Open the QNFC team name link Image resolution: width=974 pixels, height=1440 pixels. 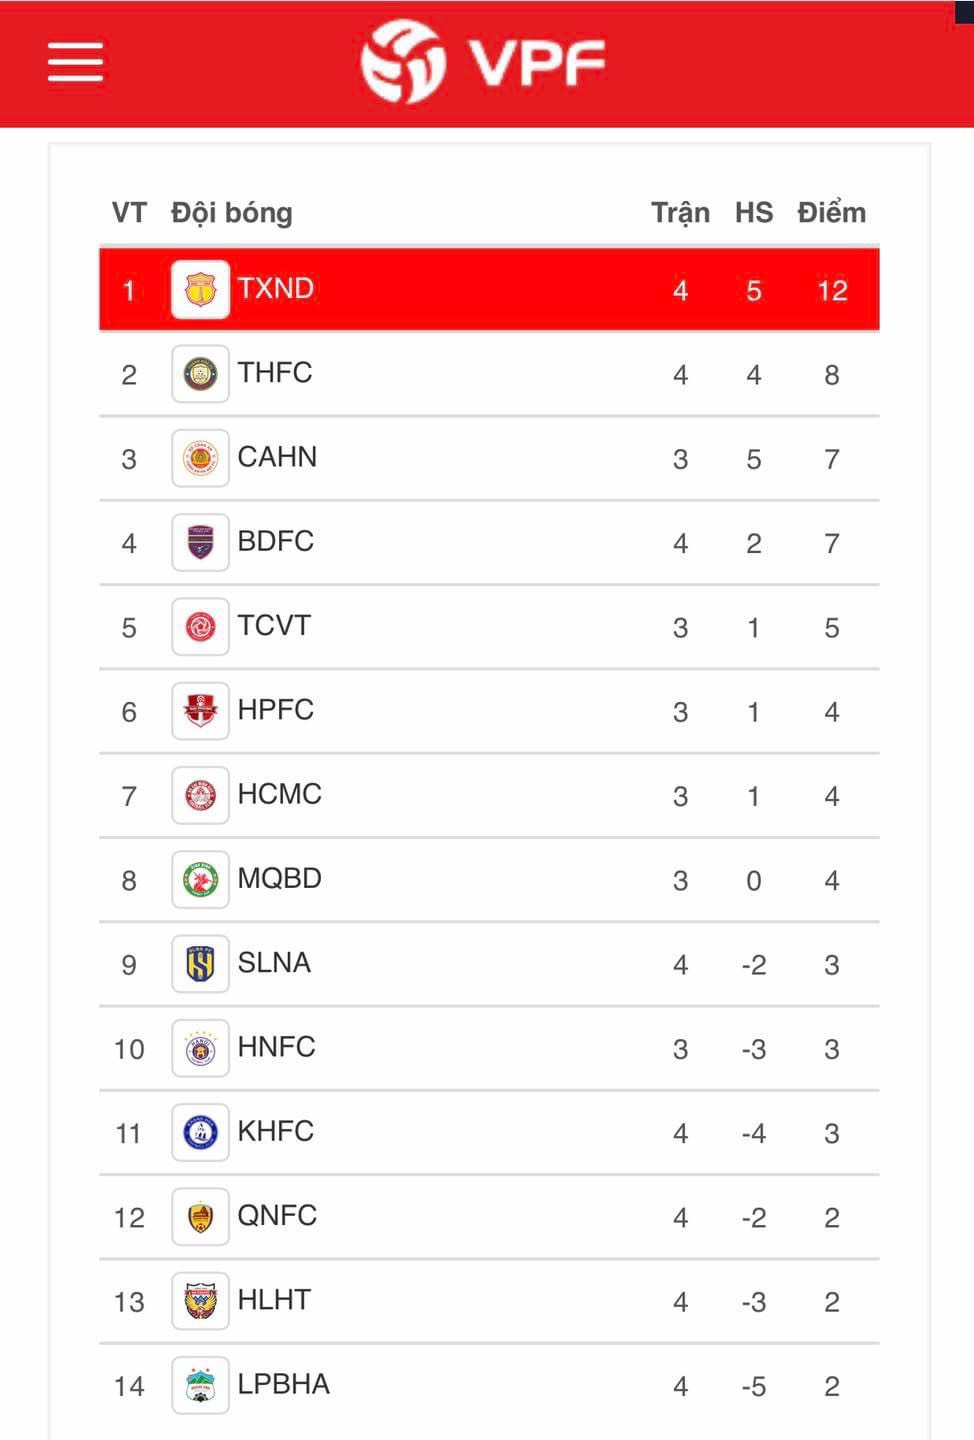(277, 1215)
